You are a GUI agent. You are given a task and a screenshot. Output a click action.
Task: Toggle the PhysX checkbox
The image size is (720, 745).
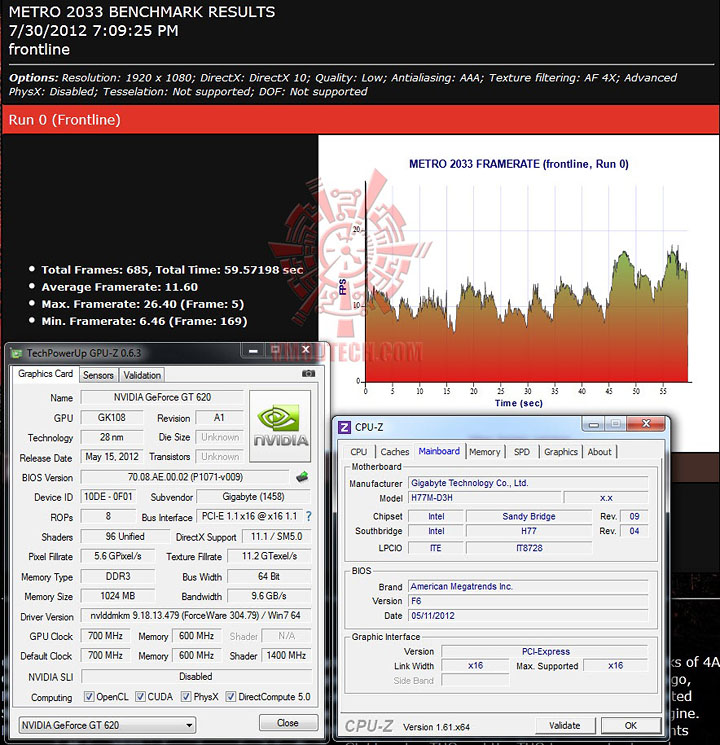tap(186, 697)
